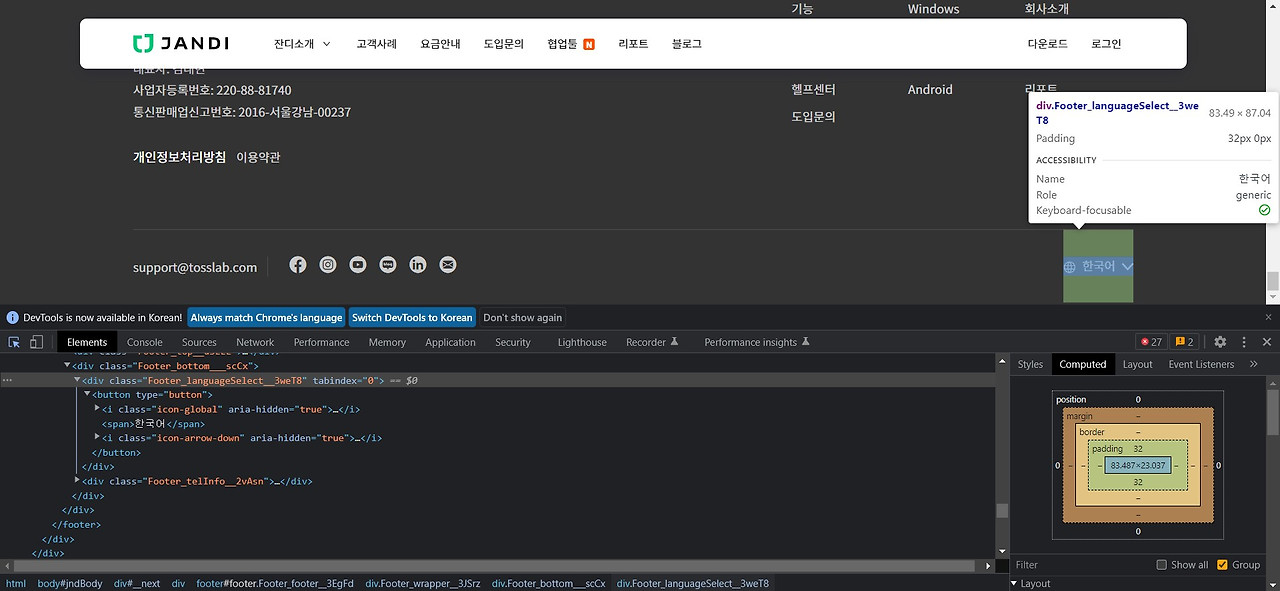Image resolution: width=1280 pixels, height=591 pixels.
Task: Click the 헬프센터 footer link
Action: pyautogui.click(x=813, y=89)
